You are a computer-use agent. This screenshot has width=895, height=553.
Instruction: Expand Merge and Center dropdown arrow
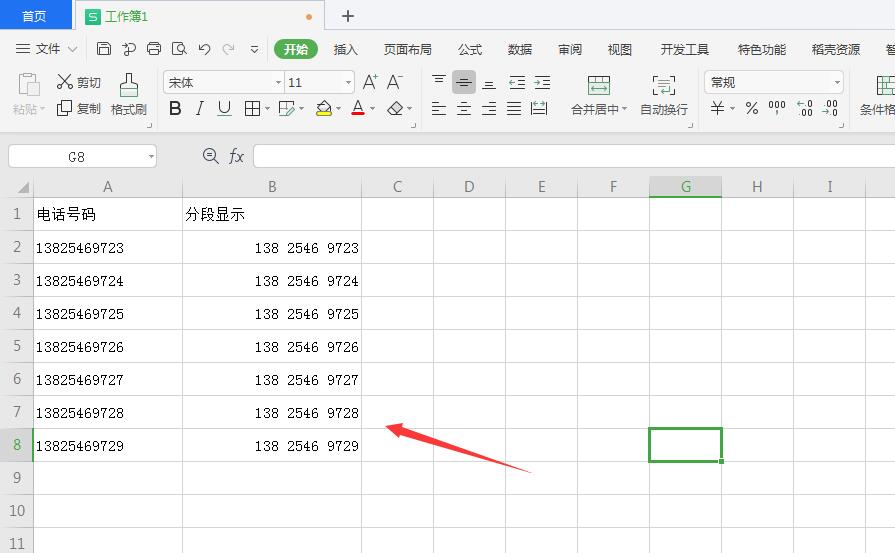coord(624,108)
